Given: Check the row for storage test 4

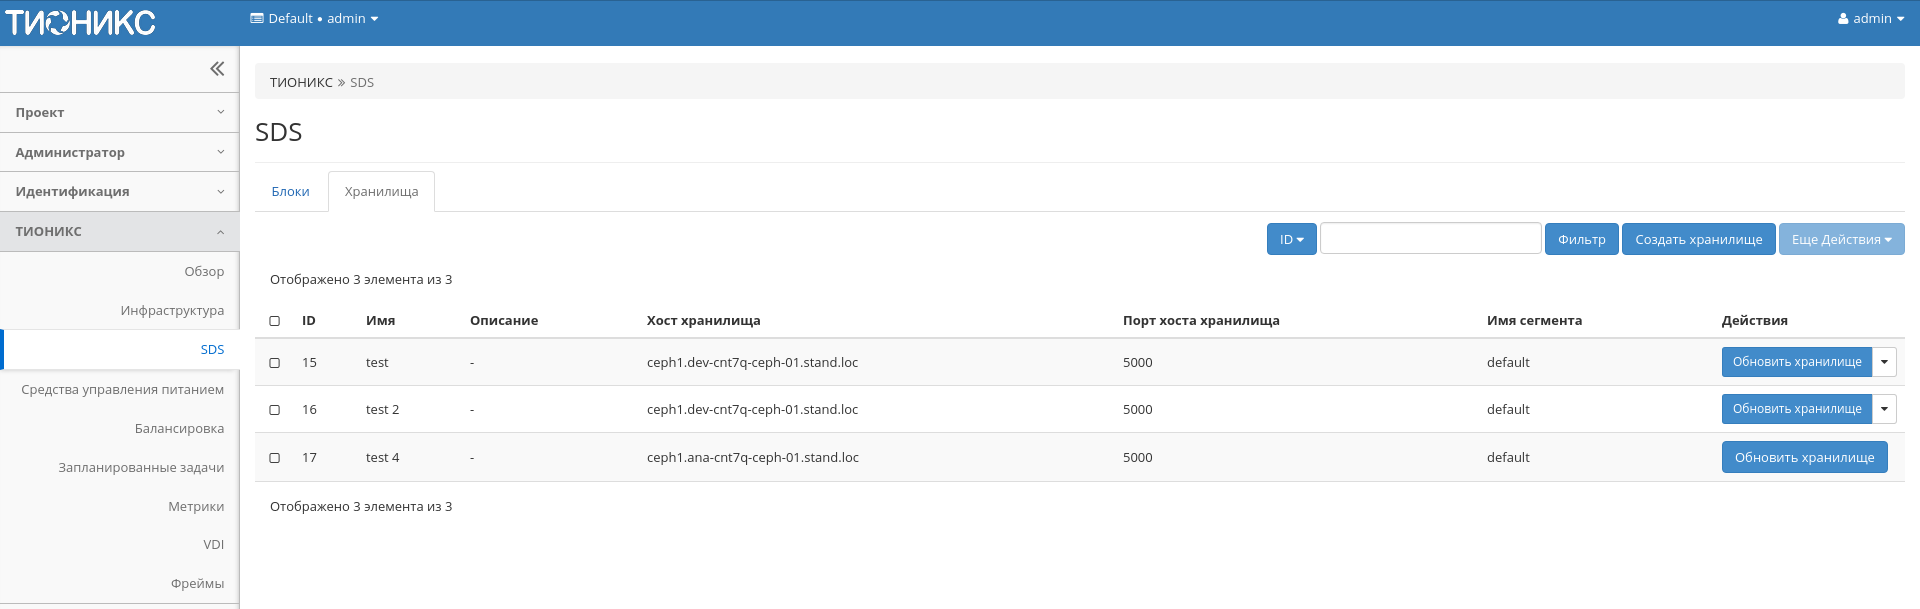Looking at the screenshot, I should click(x=275, y=458).
